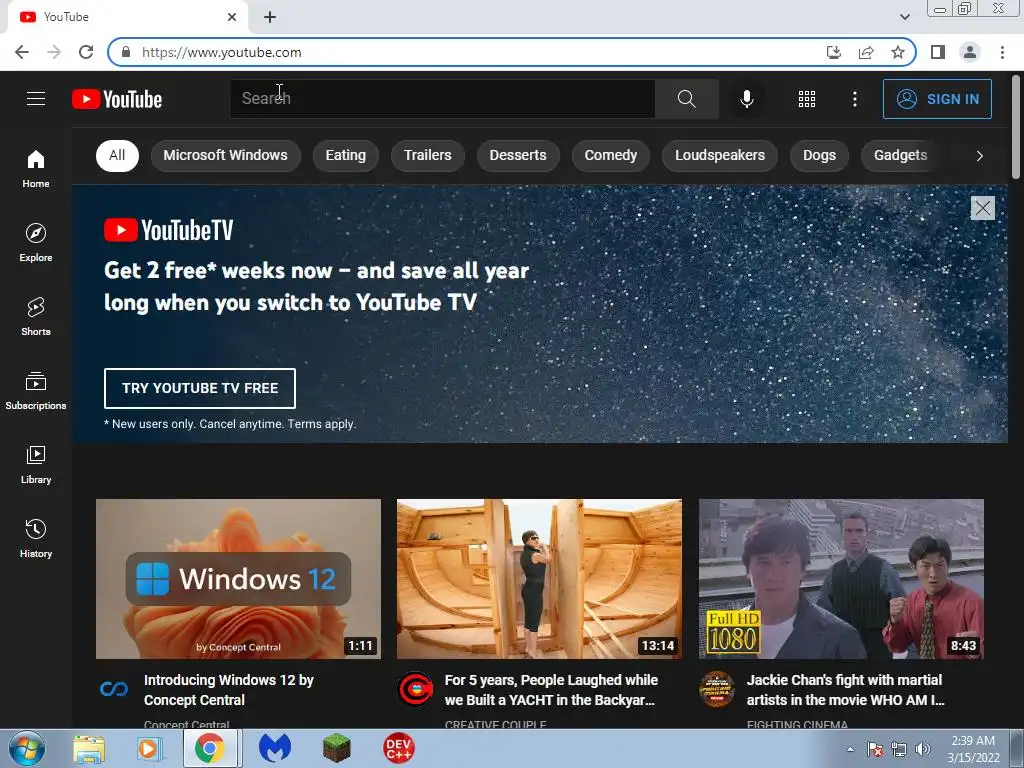Open the YACHT in Backyard video title
Image resolution: width=1024 pixels, height=768 pixels.
[551, 690]
